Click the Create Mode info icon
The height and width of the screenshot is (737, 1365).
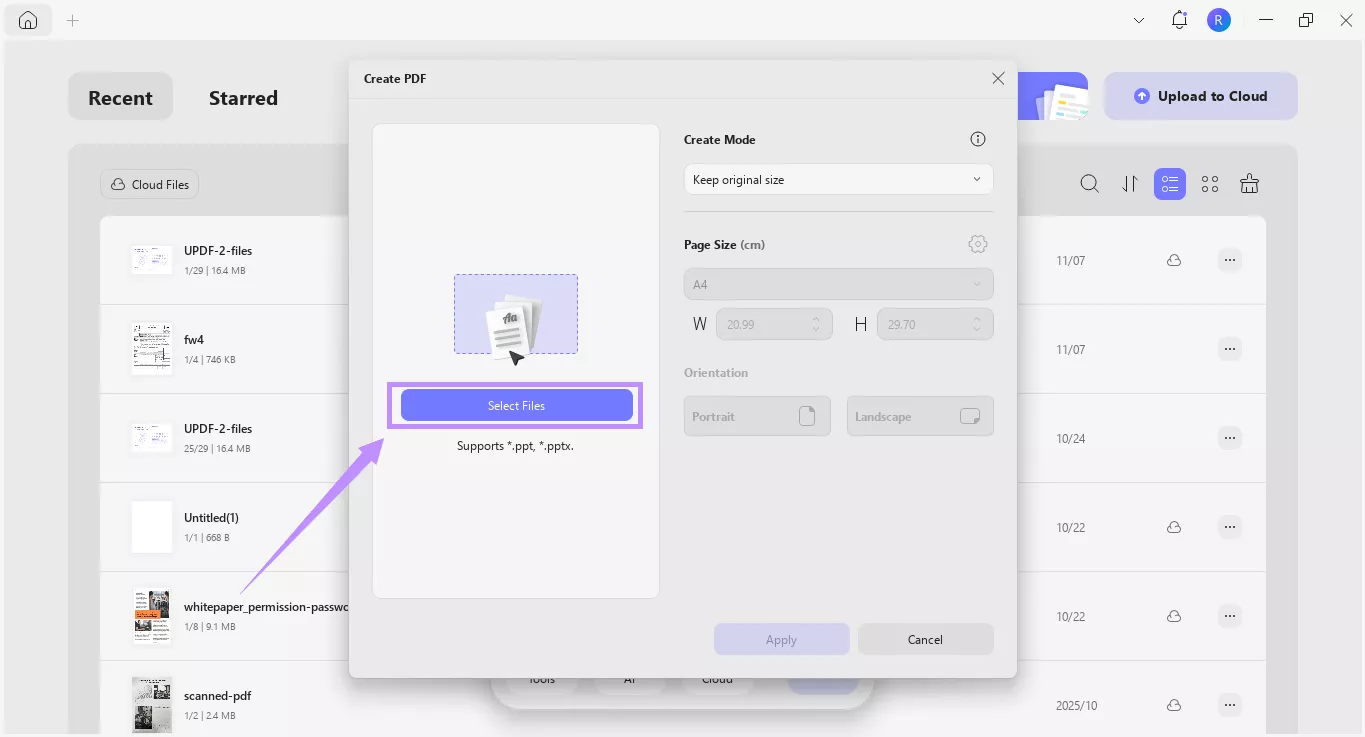coord(977,139)
